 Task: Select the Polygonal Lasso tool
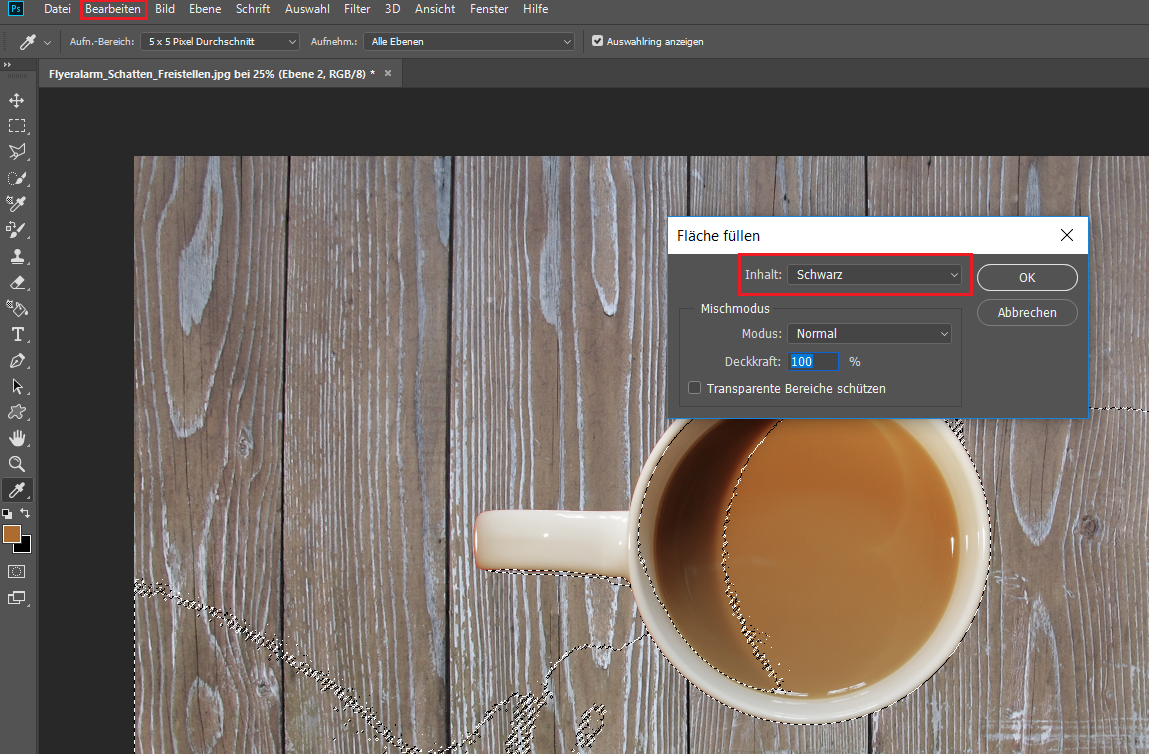click(x=17, y=152)
